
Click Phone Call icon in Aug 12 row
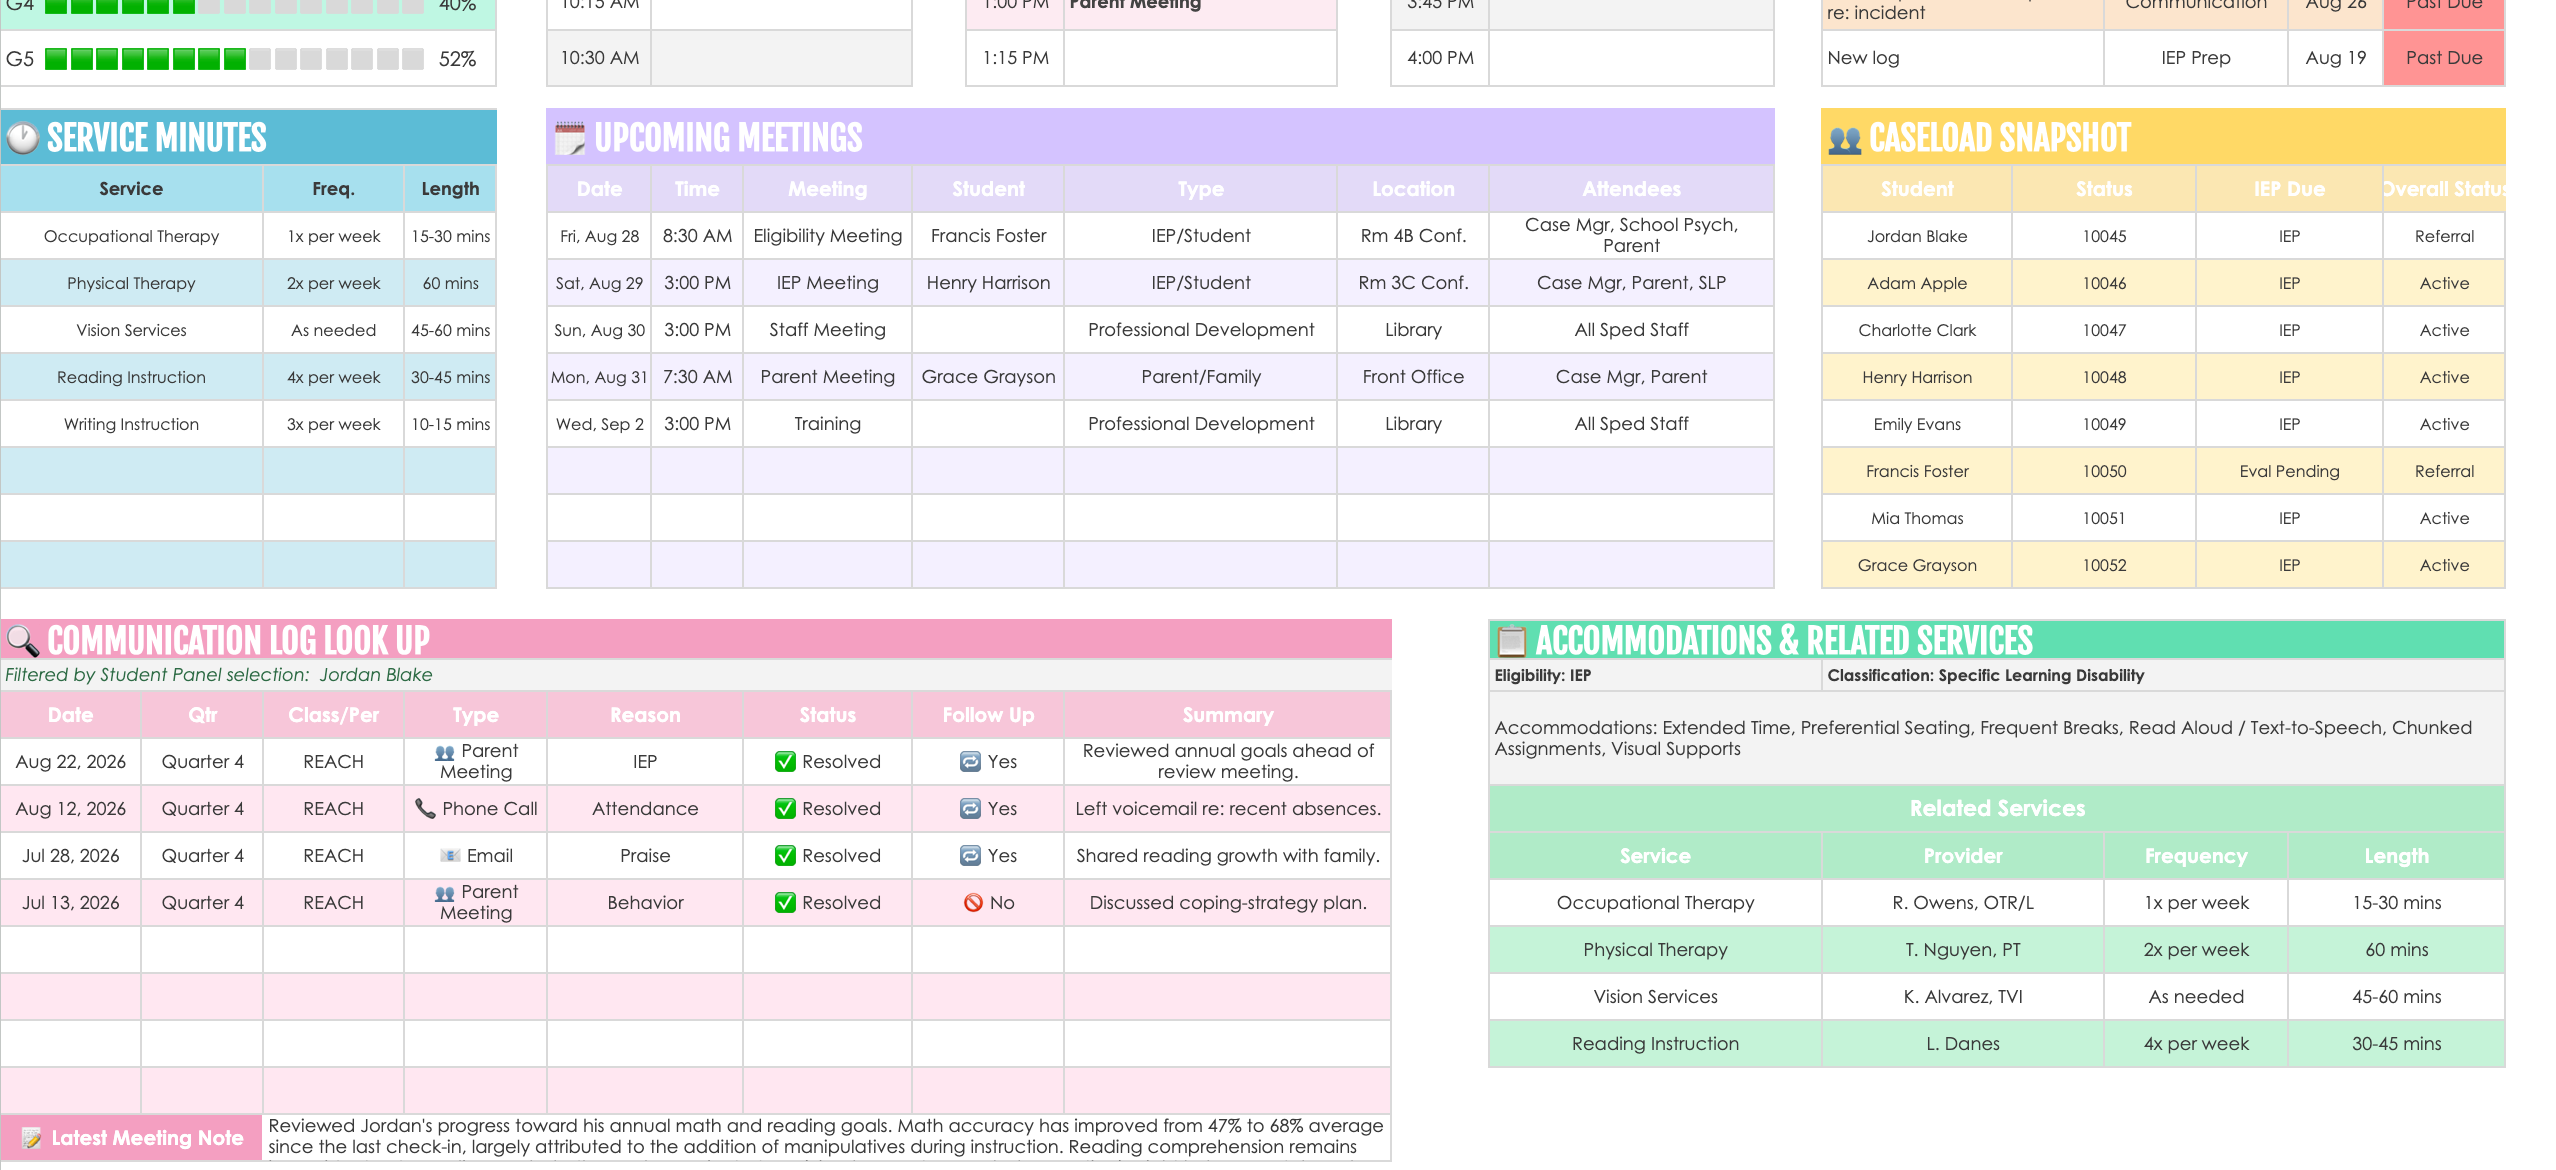(425, 808)
